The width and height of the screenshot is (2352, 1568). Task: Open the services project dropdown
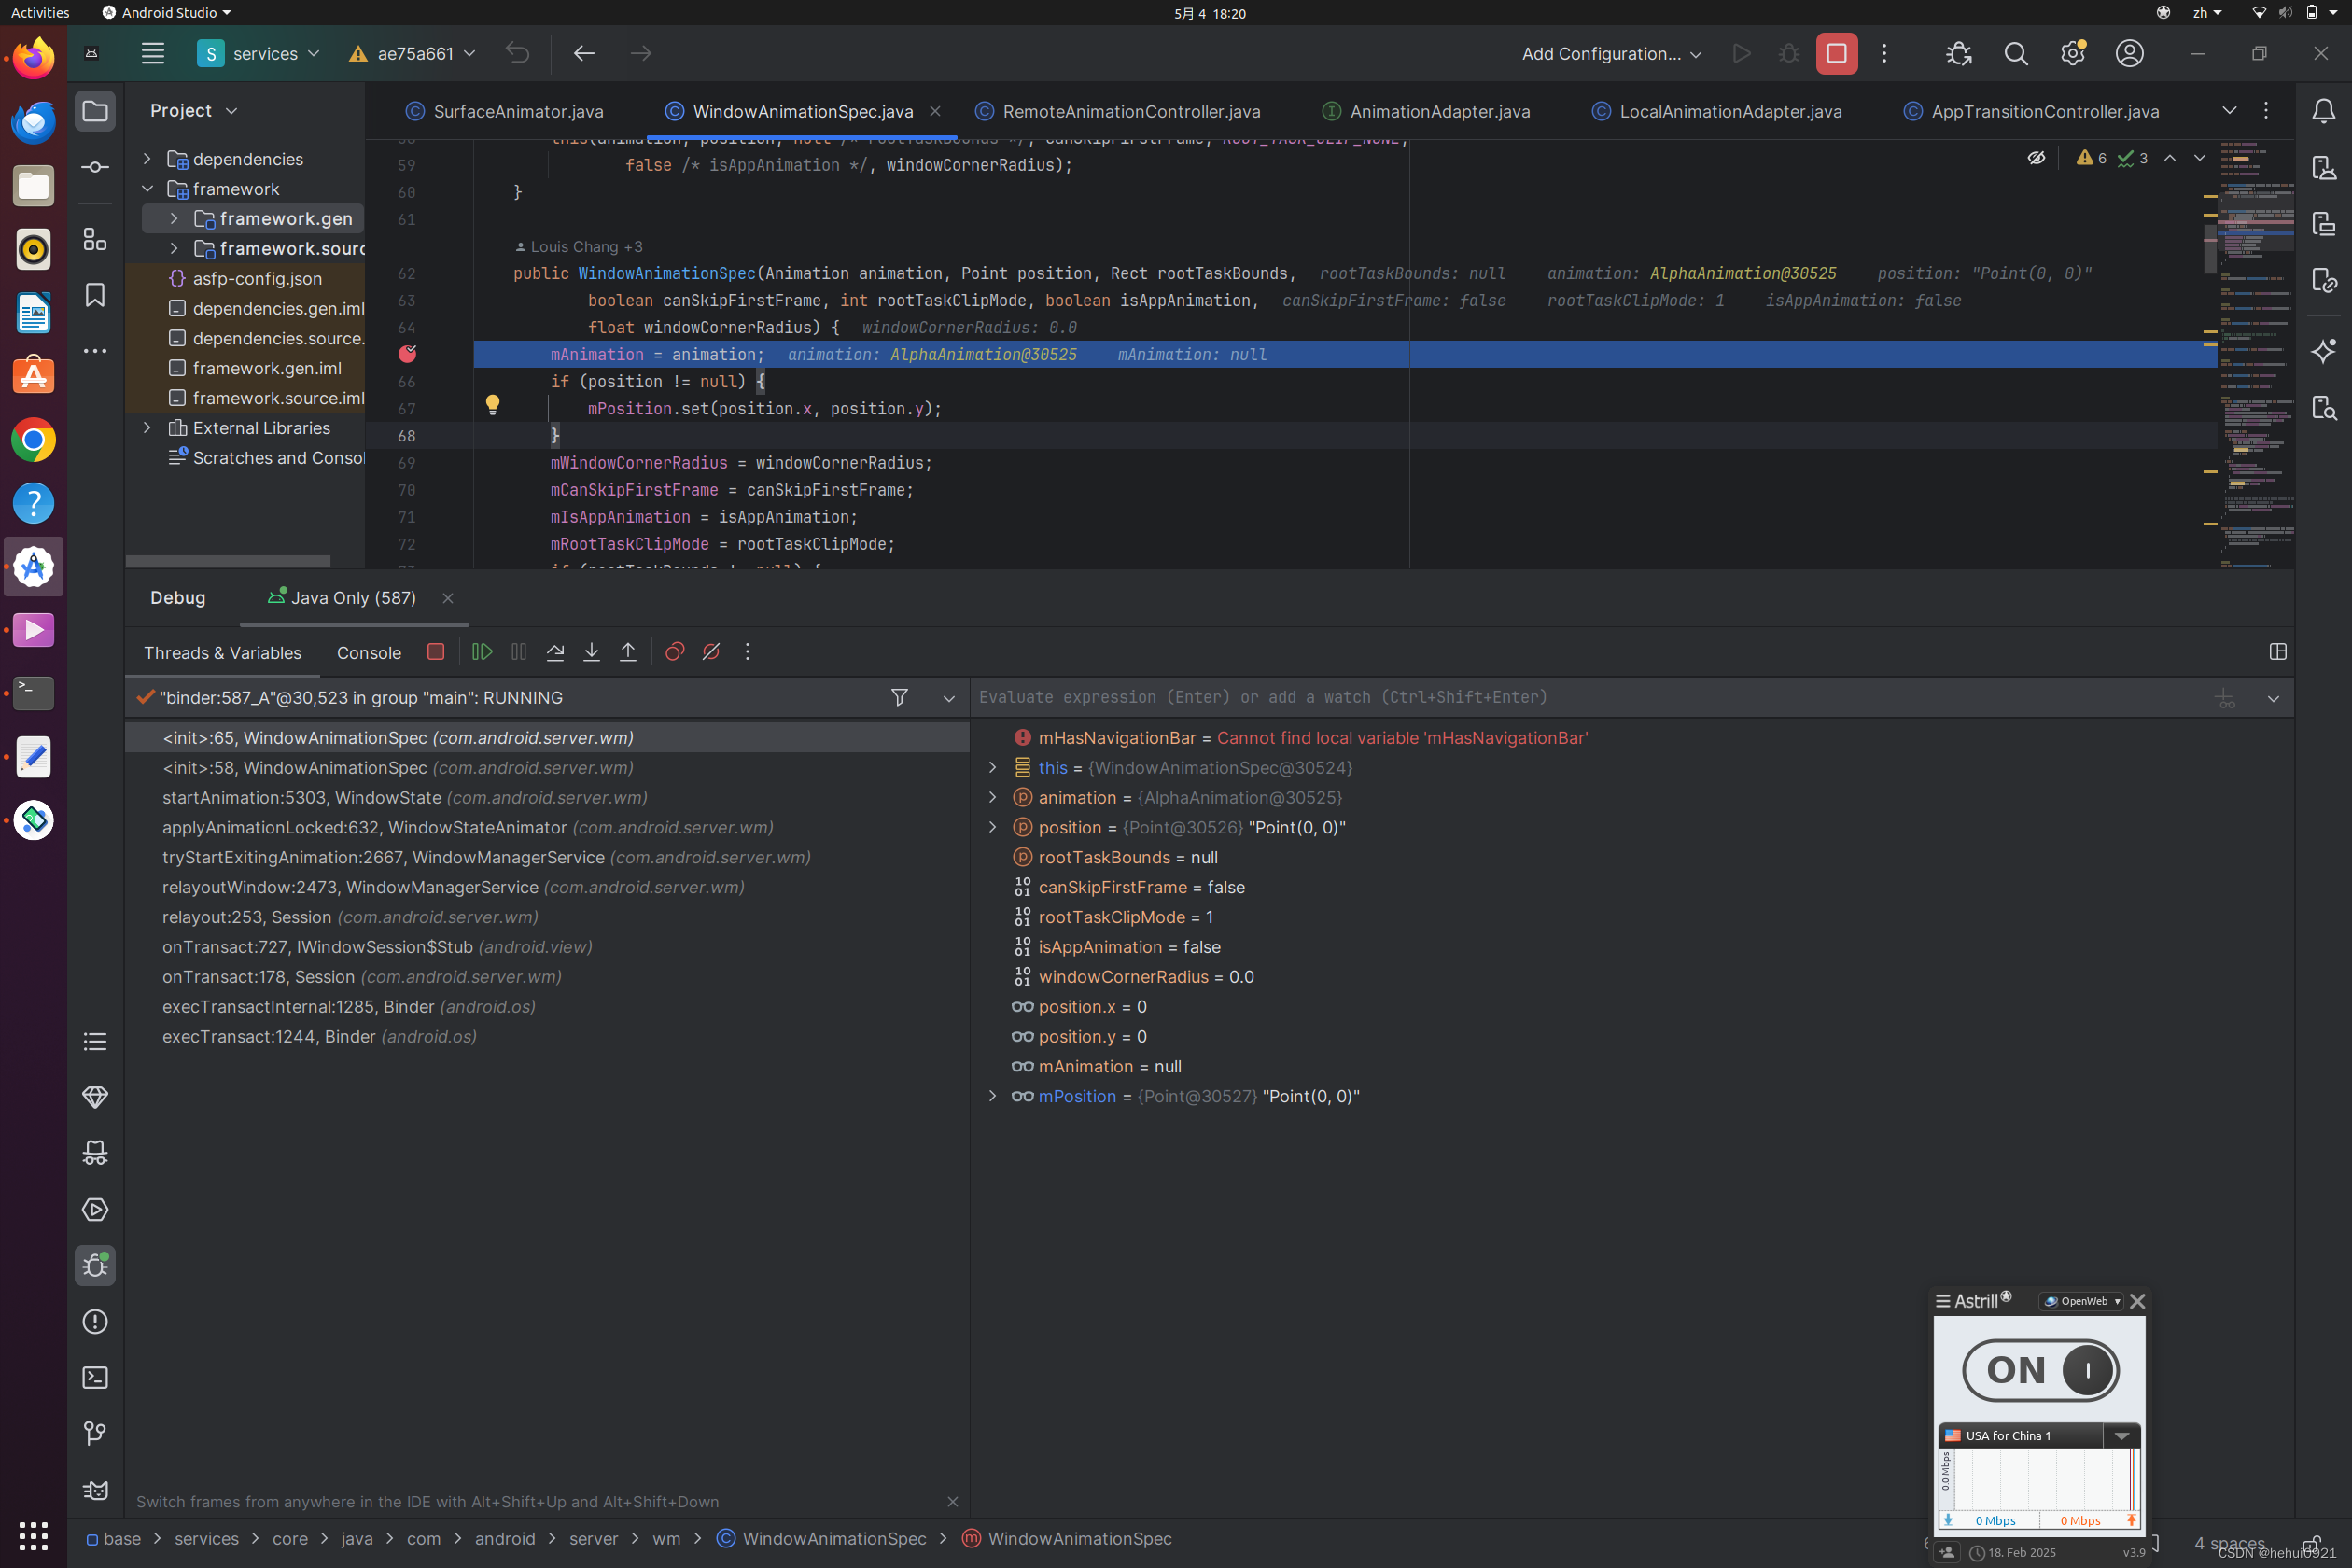pyautogui.click(x=258, y=54)
